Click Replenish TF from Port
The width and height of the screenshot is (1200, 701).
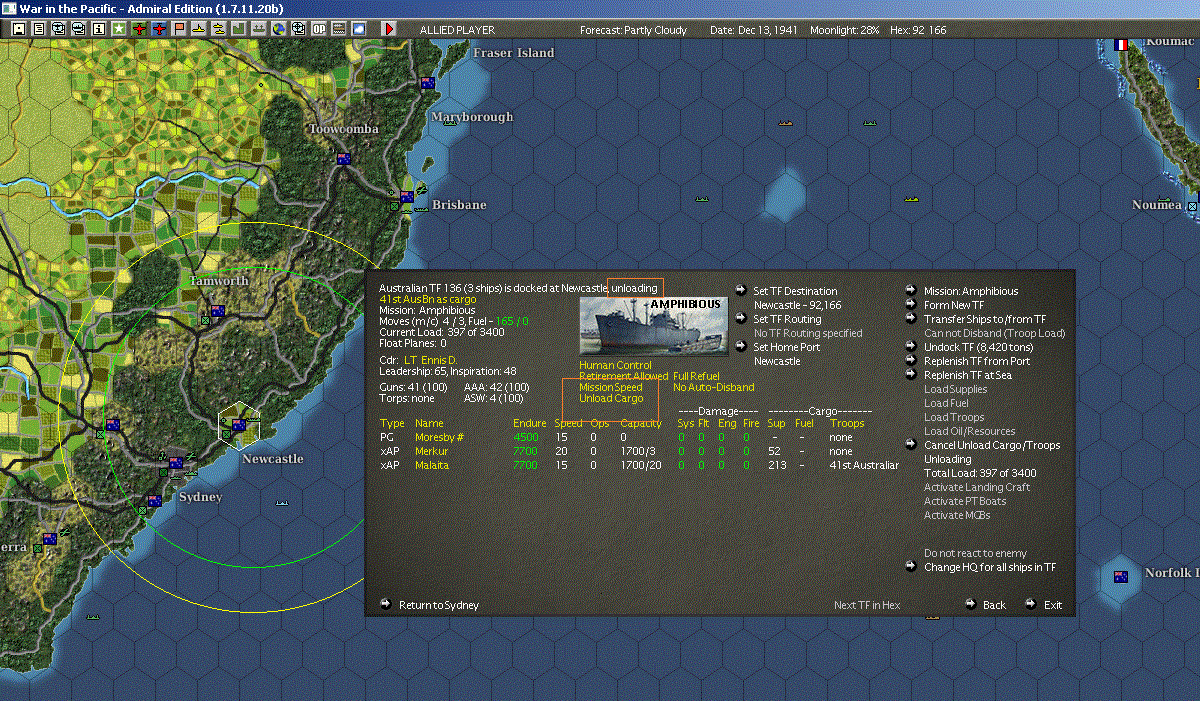pos(977,362)
